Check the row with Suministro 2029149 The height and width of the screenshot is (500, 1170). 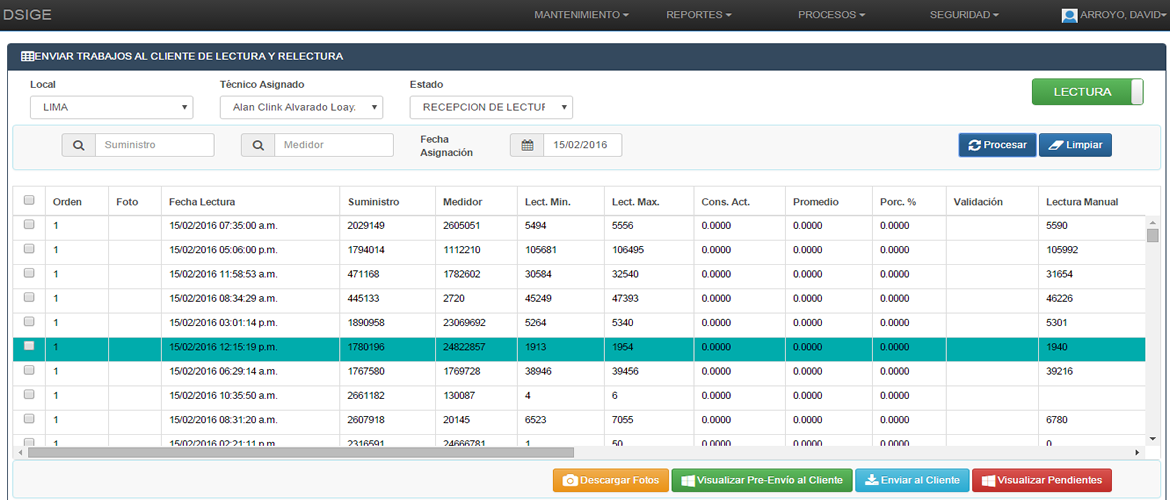tap(29, 225)
